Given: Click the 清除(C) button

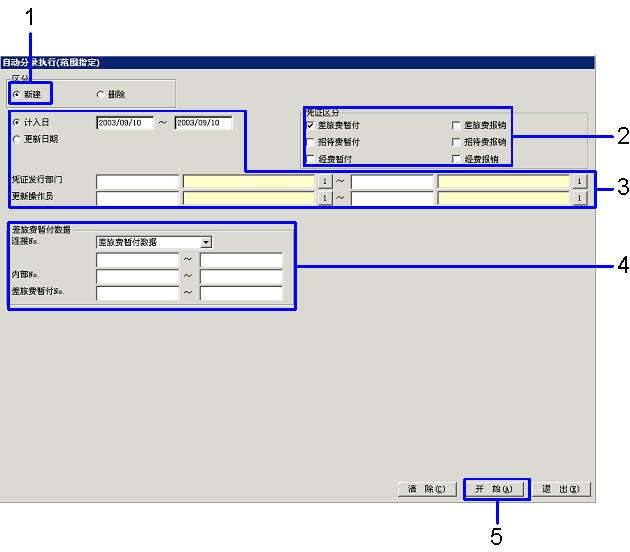Looking at the screenshot, I should [427, 489].
